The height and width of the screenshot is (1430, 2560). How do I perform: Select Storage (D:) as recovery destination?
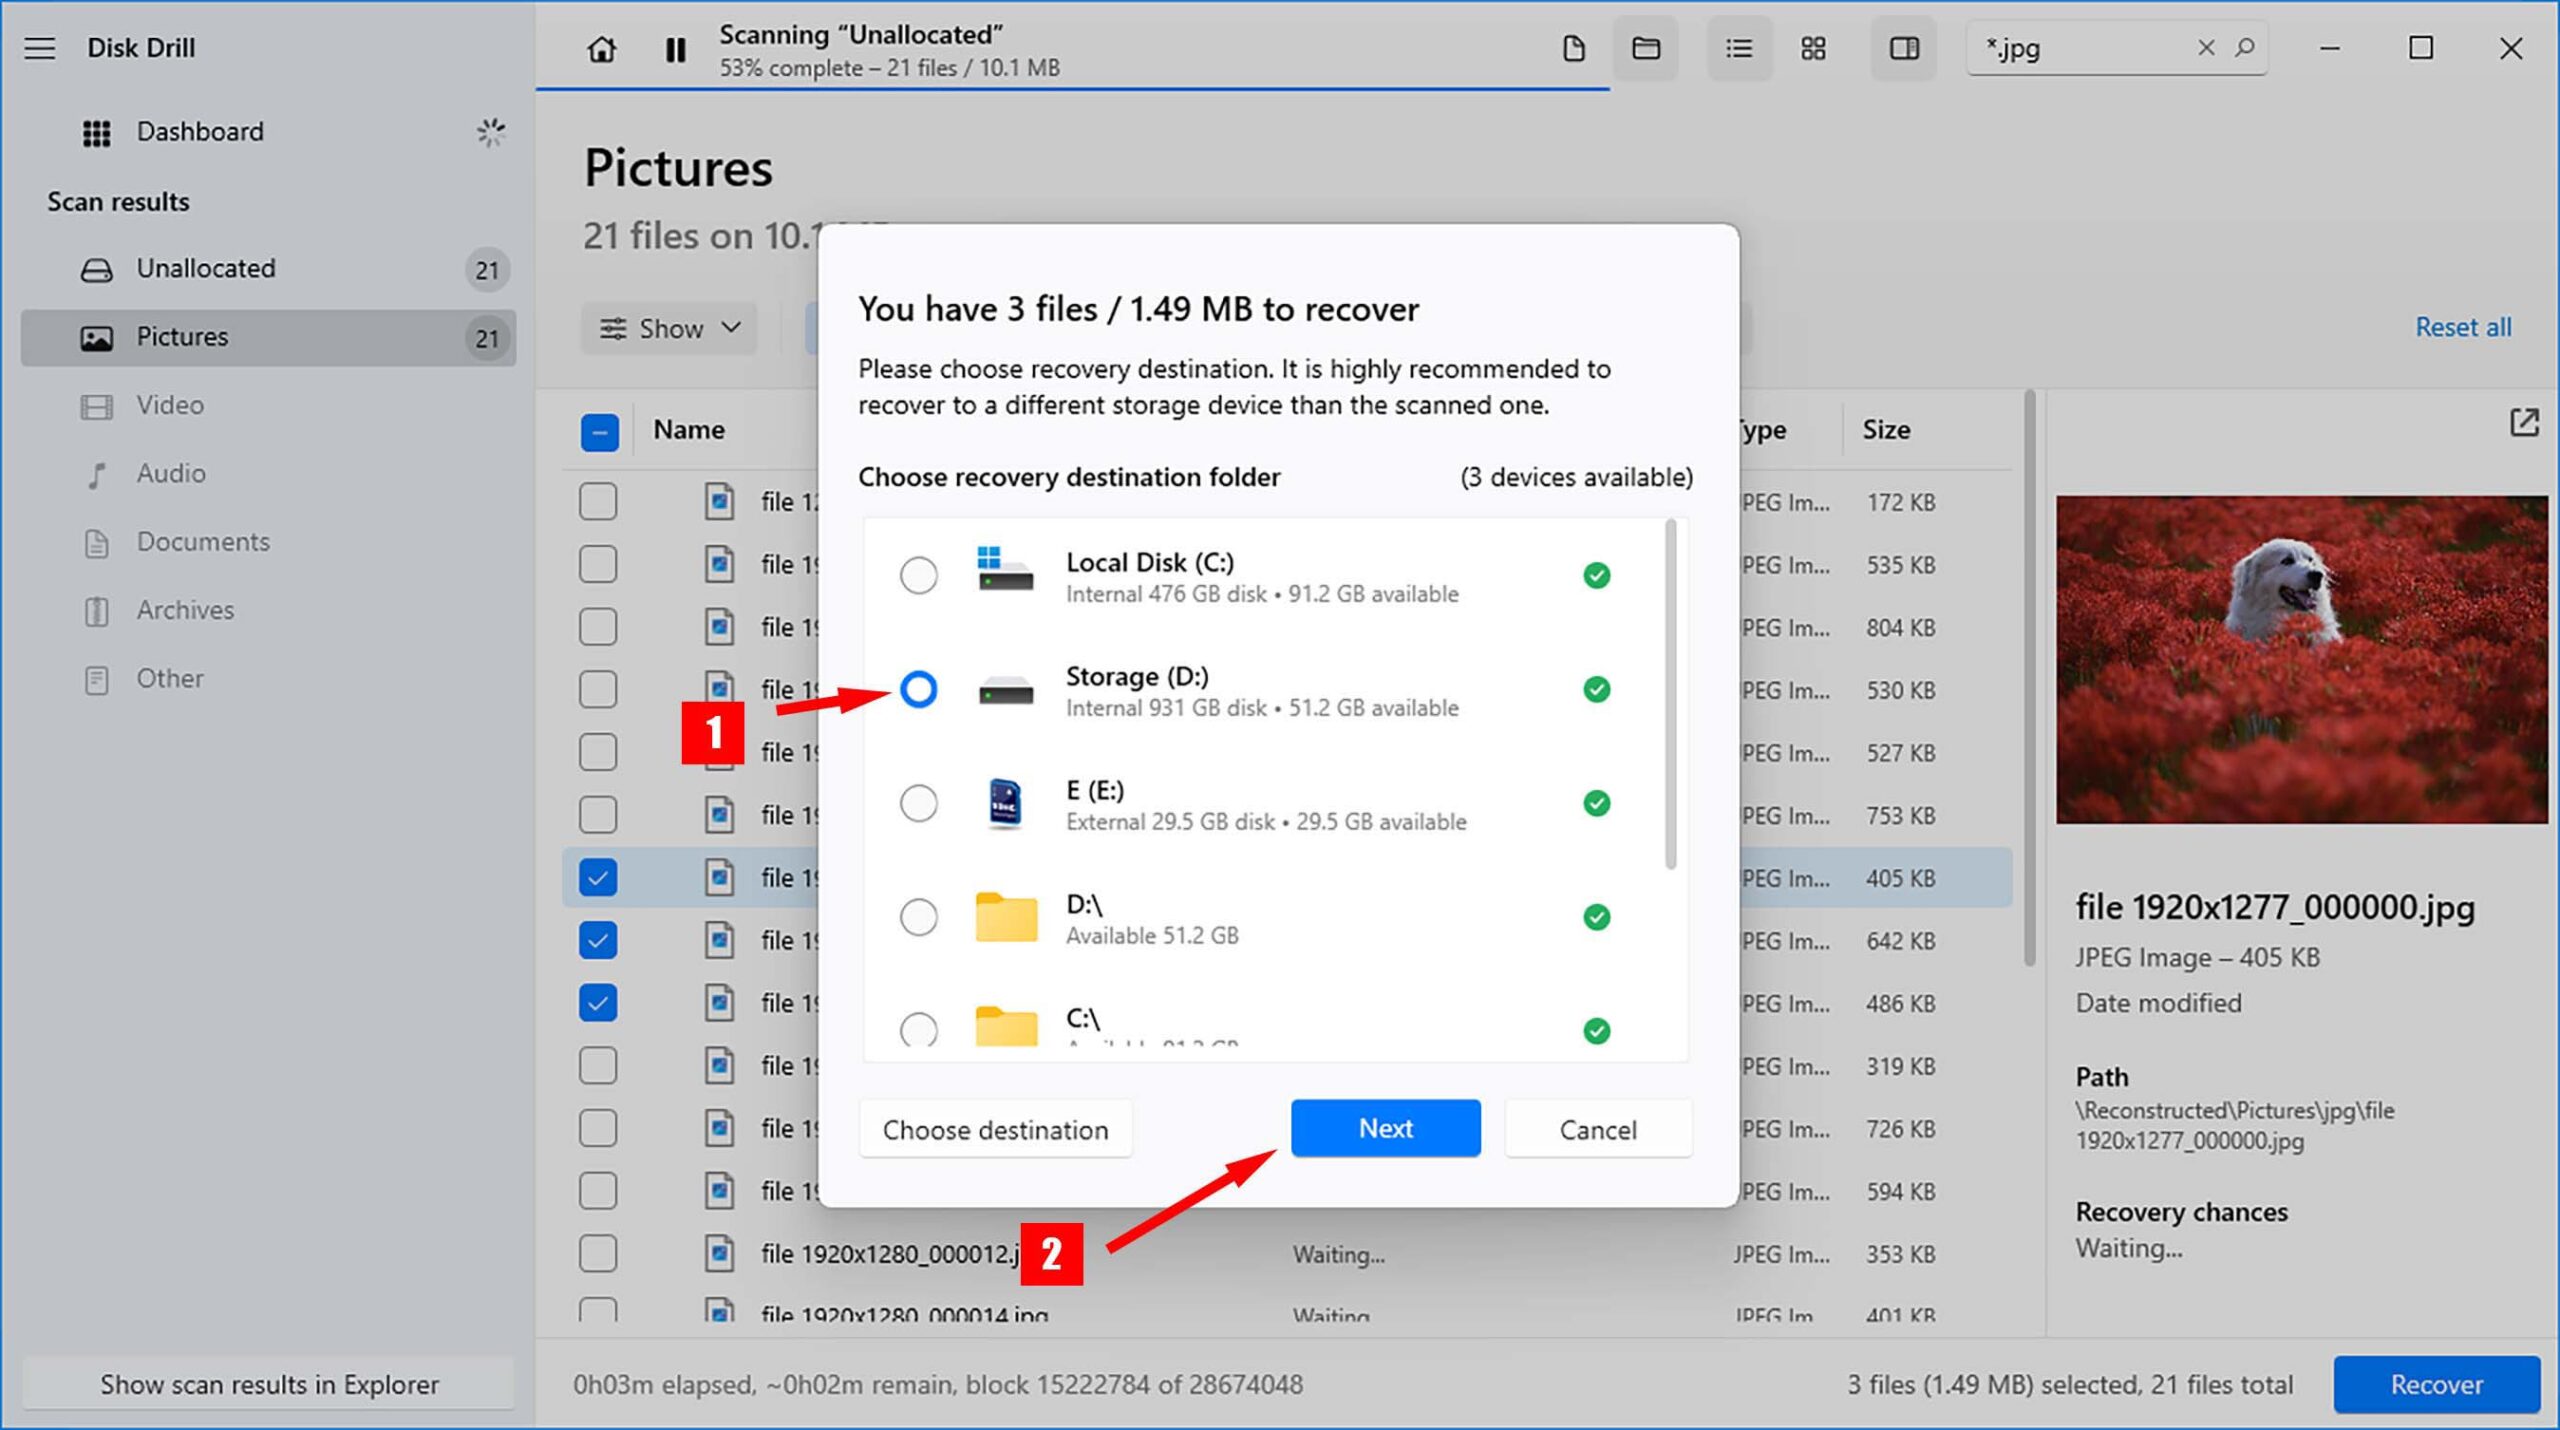[x=918, y=688]
